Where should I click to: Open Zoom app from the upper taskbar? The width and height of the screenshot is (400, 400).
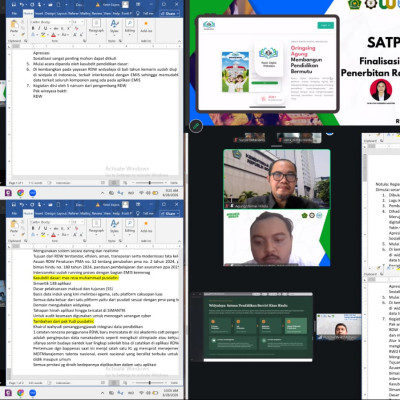coord(32,193)
